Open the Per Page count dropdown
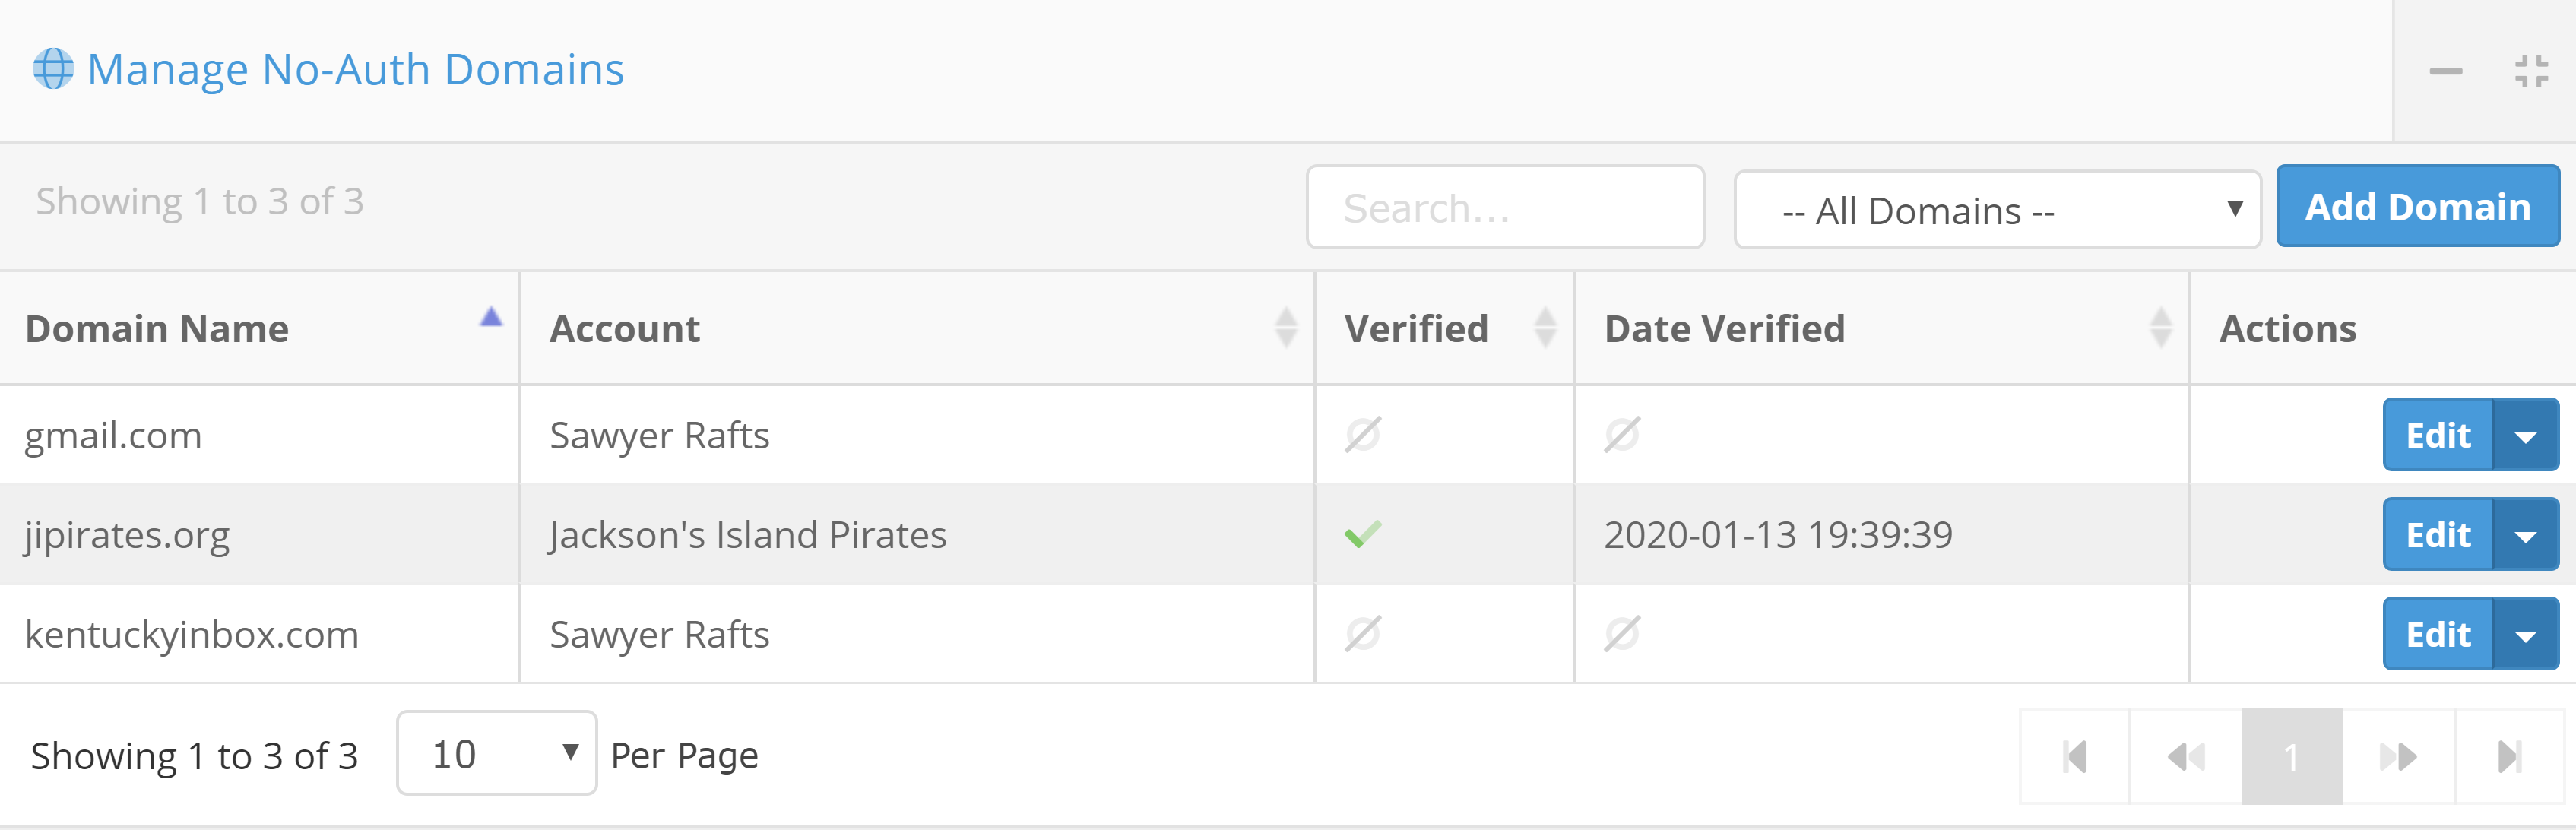 pyautogui.click(x=496, y=754)
